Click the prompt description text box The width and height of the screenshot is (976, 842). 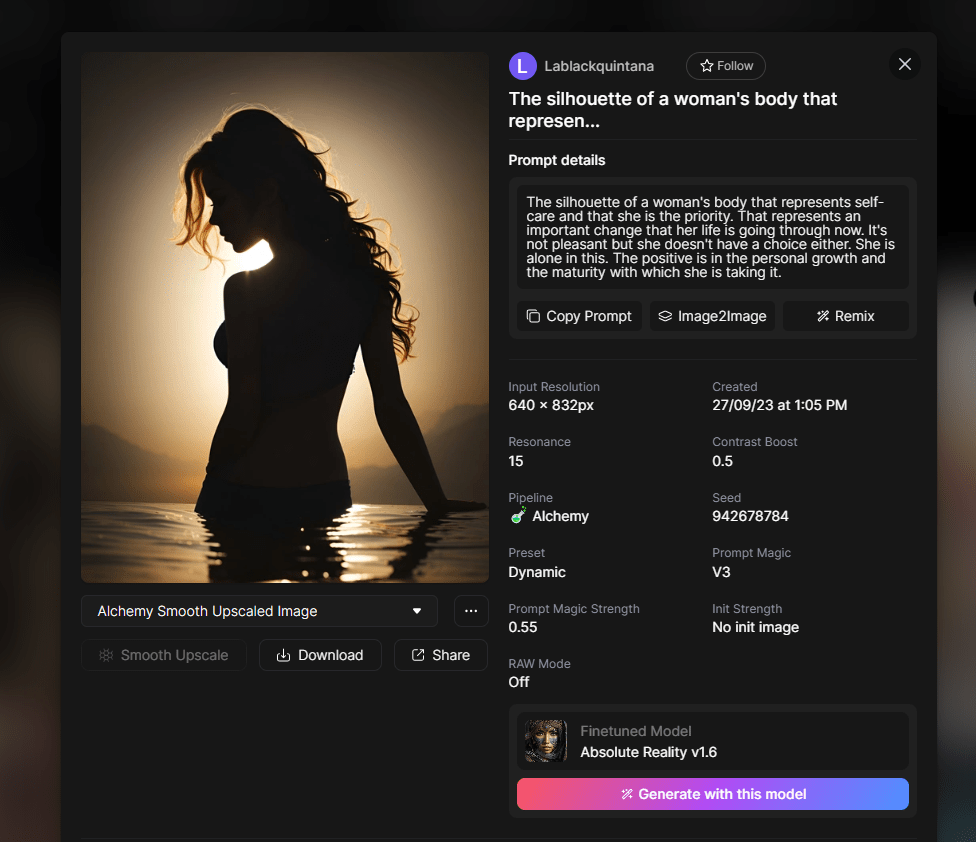712,237
